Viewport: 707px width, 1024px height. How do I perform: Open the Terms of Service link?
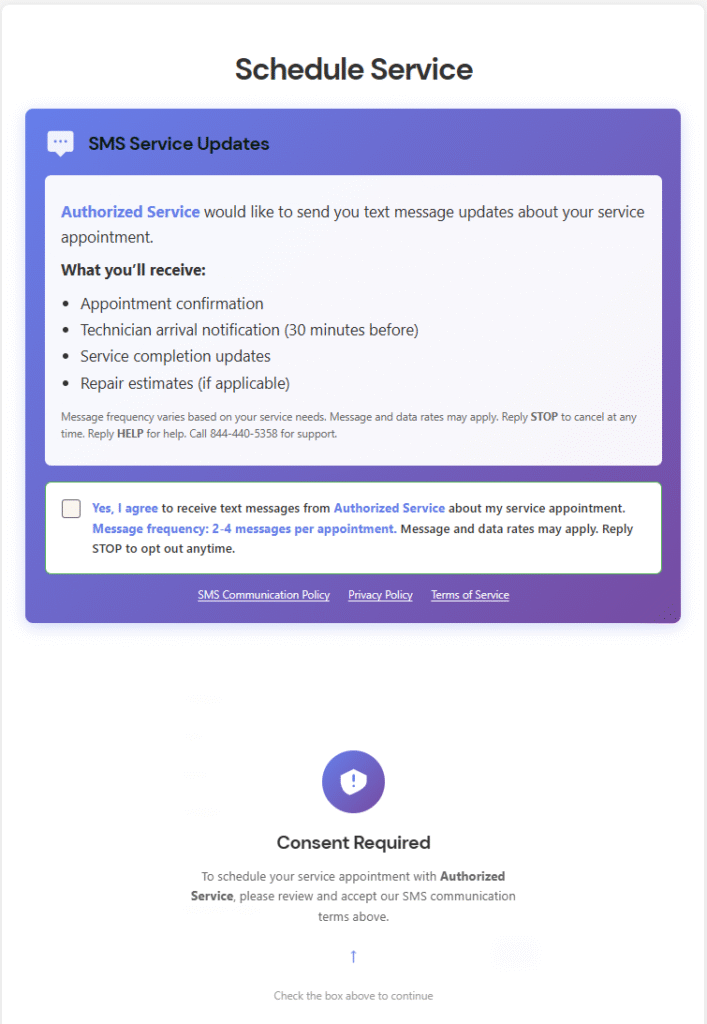pyautogui.click(x=470, y=595)
